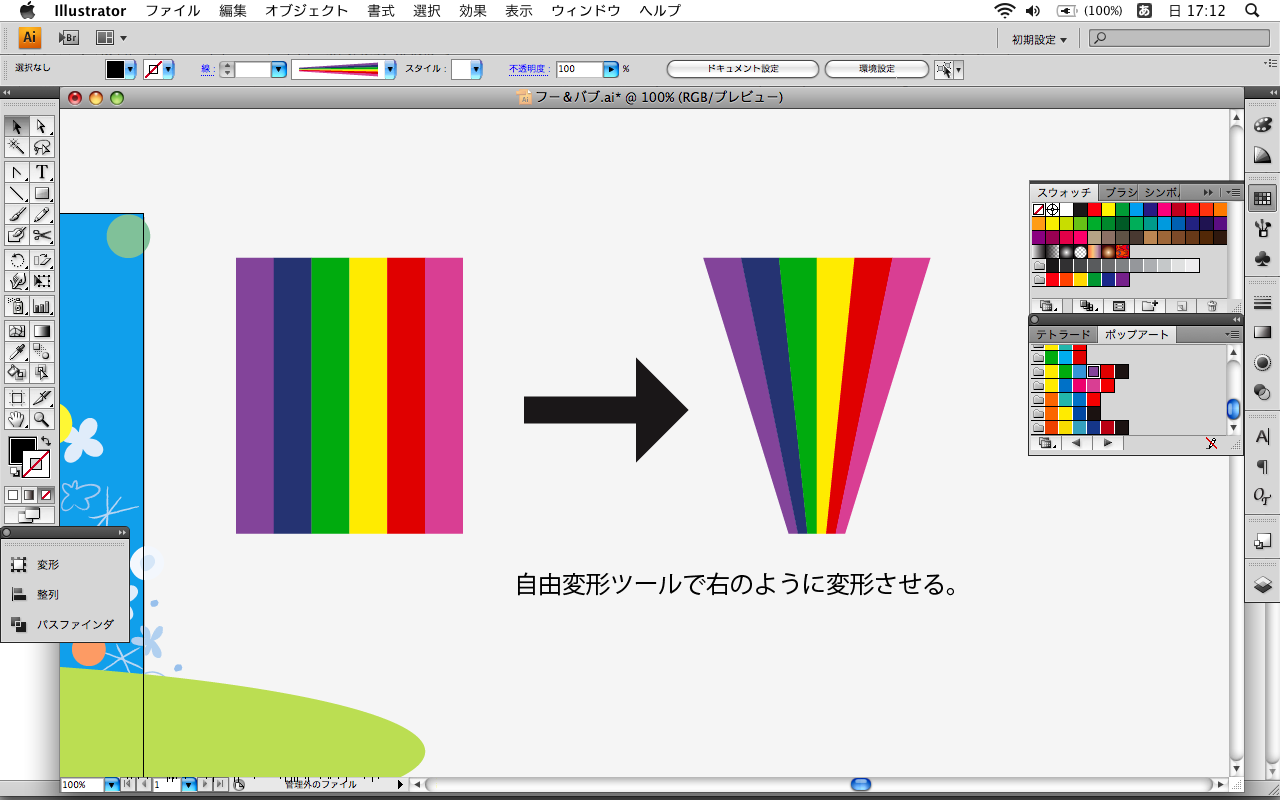
Task: Click the new color group folder icon
Action: tap(1149, 306)
